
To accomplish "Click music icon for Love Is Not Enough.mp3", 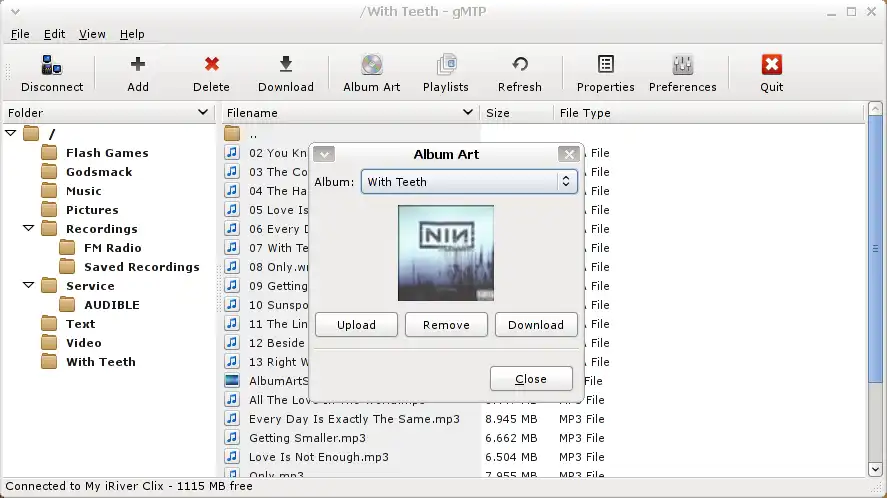I will point(232,456).
